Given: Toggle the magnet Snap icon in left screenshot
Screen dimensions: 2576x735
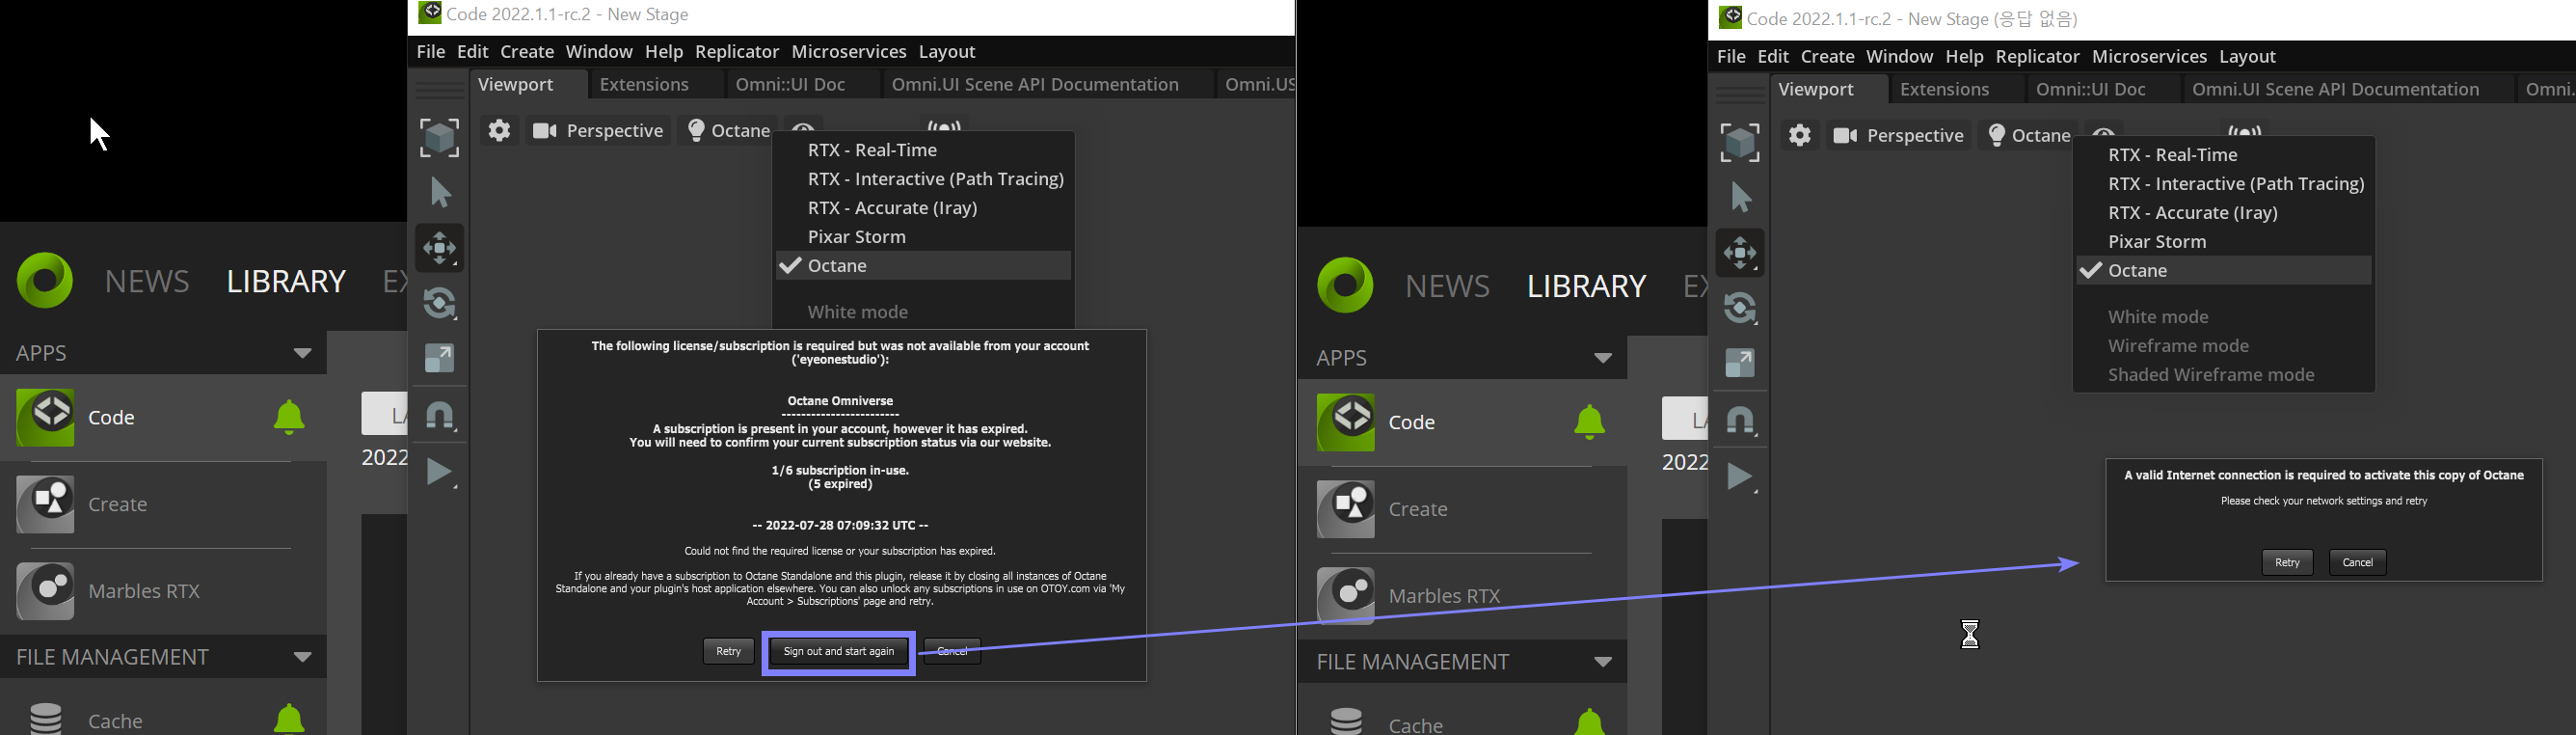Looking at the screenshot, I should coord(440,415).
